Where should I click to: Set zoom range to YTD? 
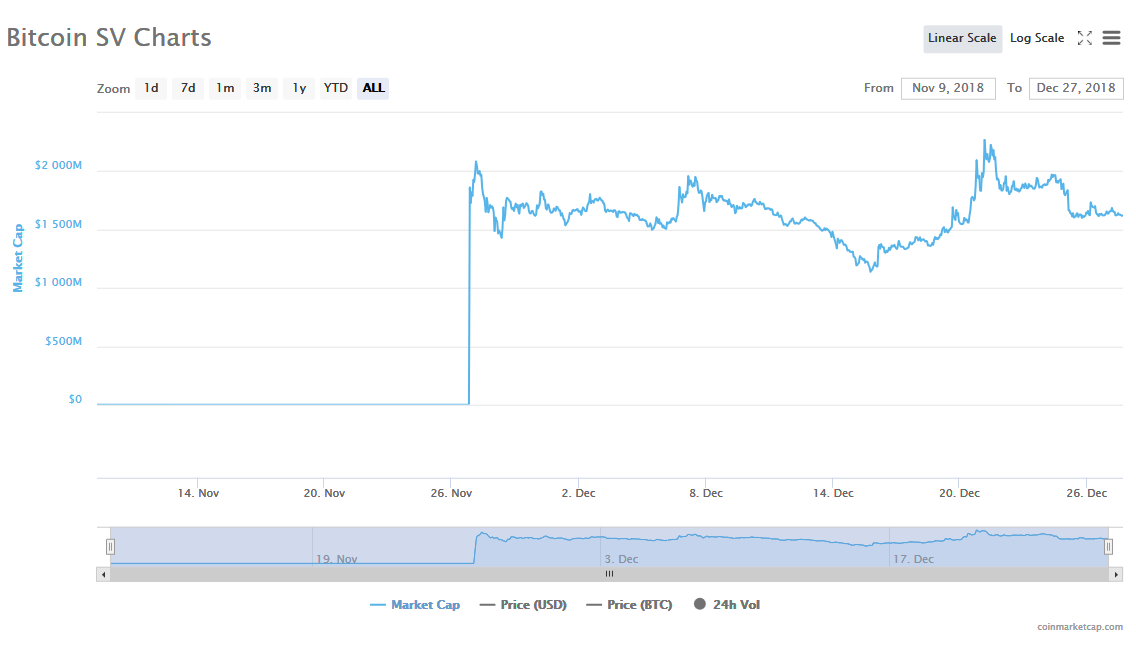(336, 88)
